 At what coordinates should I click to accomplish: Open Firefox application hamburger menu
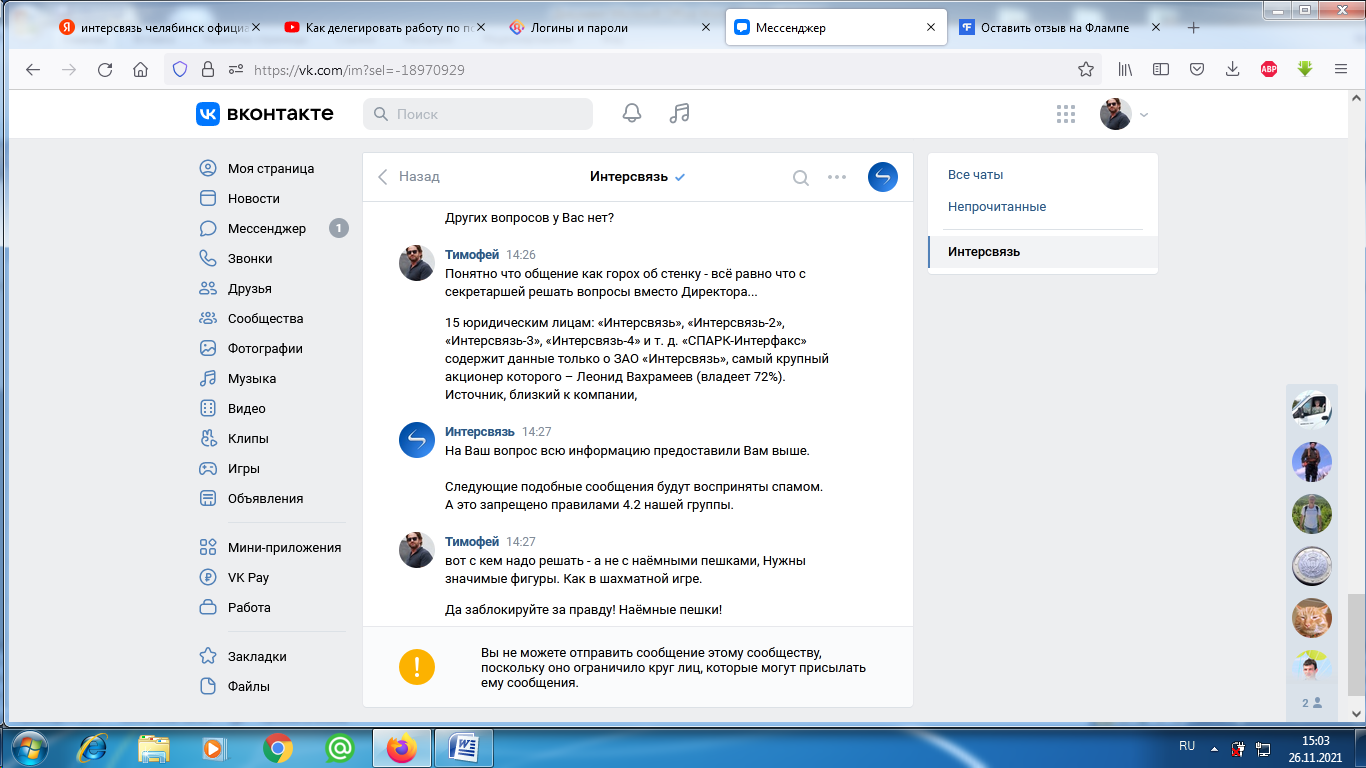click(x=1341, y=69)
